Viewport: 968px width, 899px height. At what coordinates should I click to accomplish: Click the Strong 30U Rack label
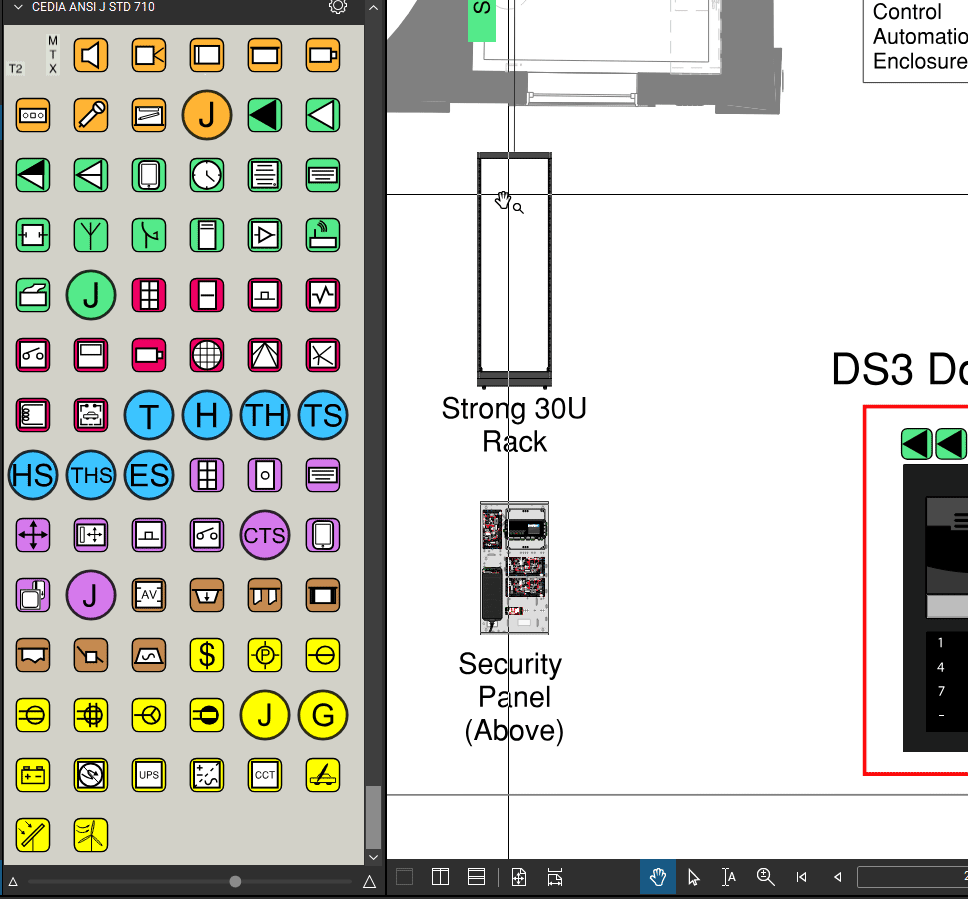(514, 425)
